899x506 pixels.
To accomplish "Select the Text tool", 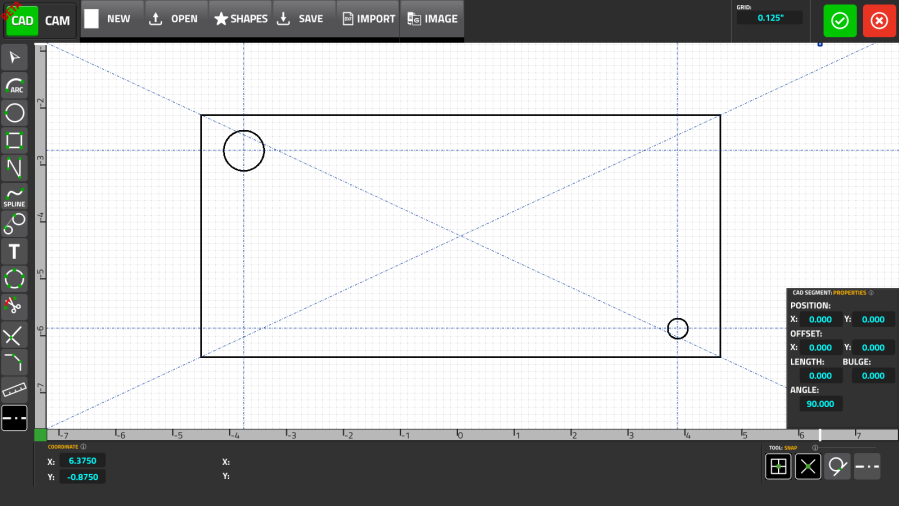I will [x=14, y=252].
